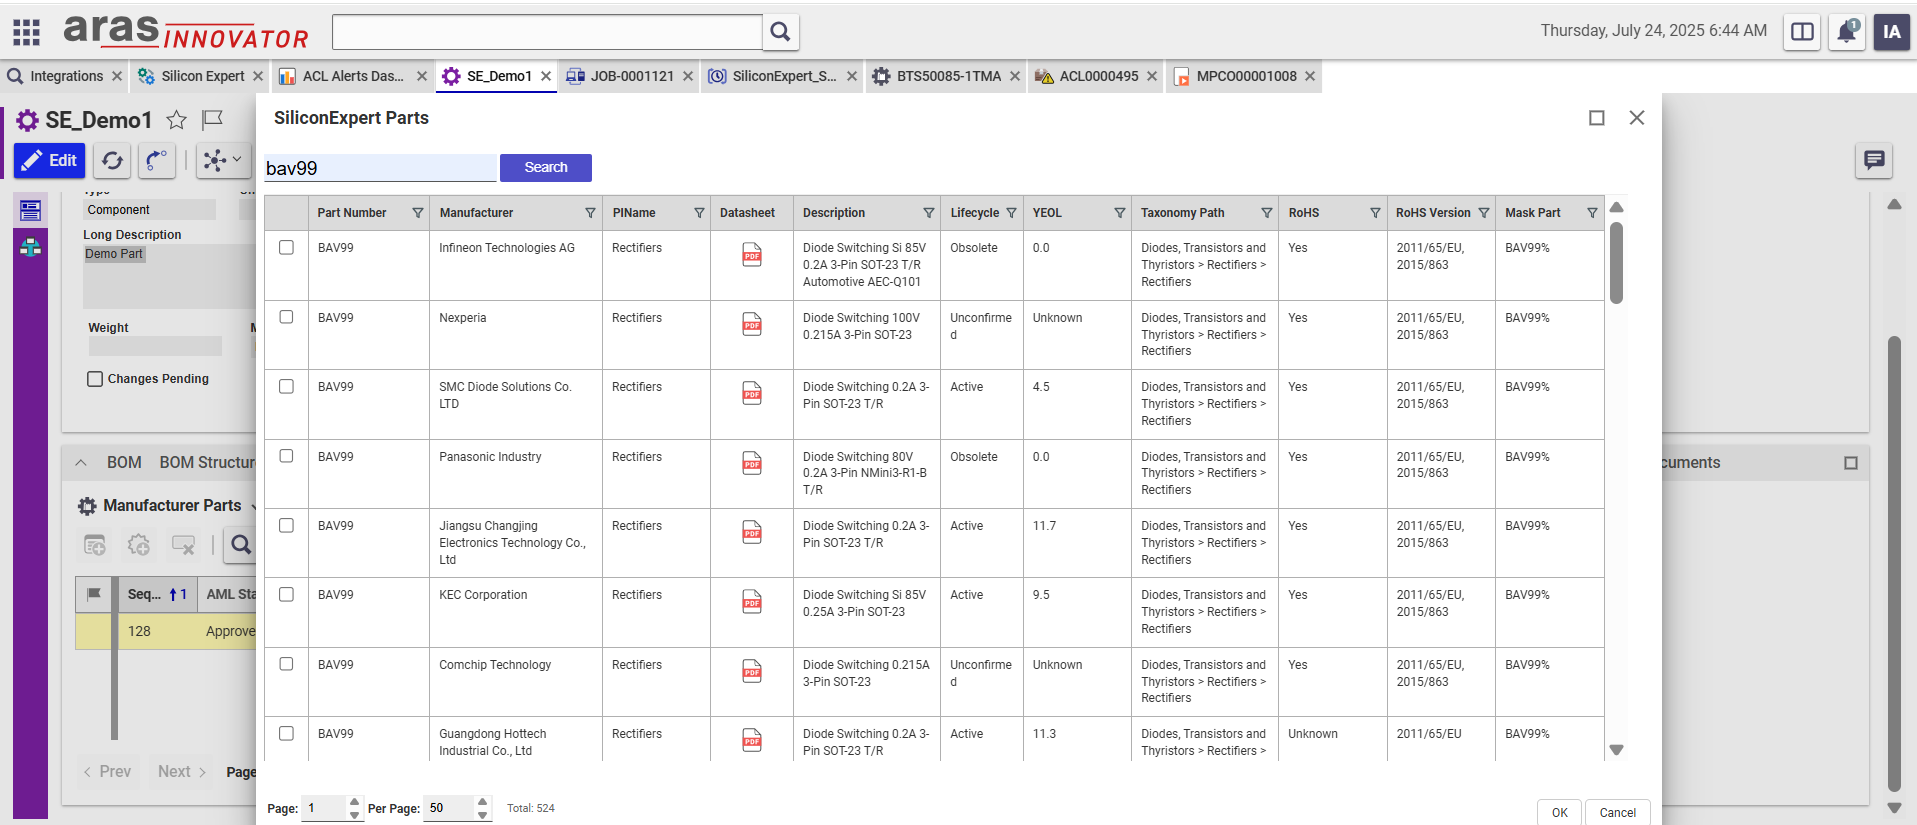Image resolution: width=1917 pixels, height=825 pixels.
Task: Refresh the SE_Demo1 item
Action: (x=112, y=160)
